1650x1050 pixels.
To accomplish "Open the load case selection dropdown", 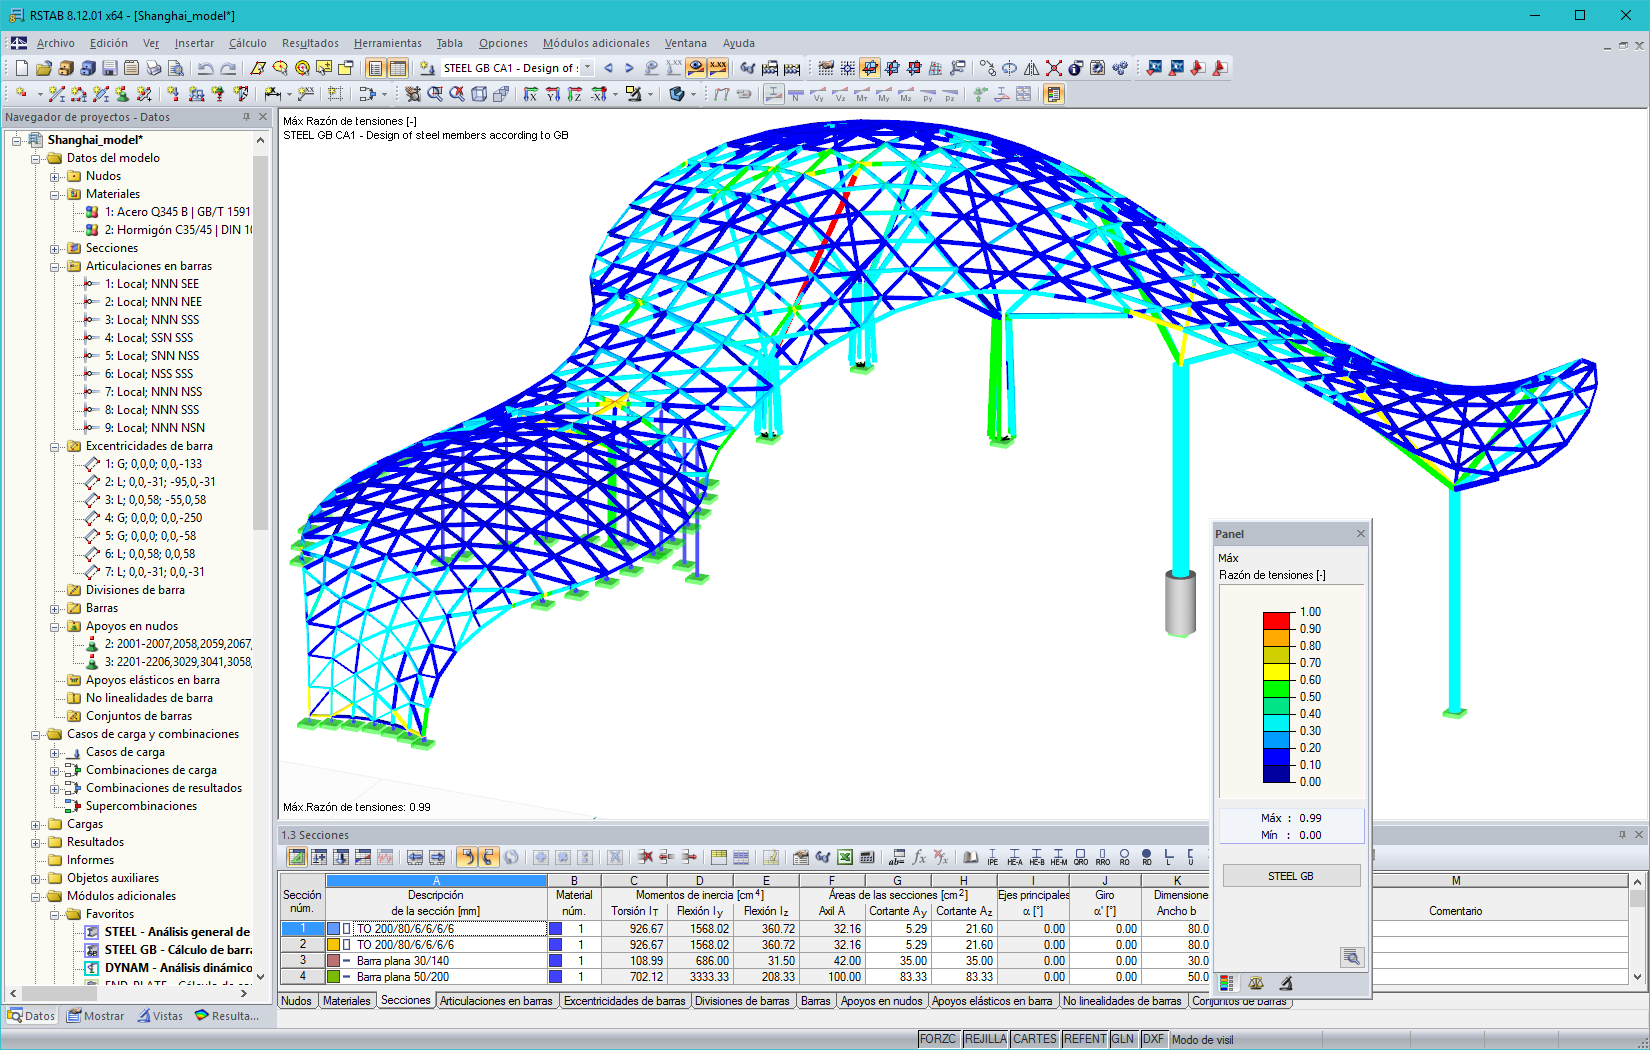I will click(x=589, y=68).
